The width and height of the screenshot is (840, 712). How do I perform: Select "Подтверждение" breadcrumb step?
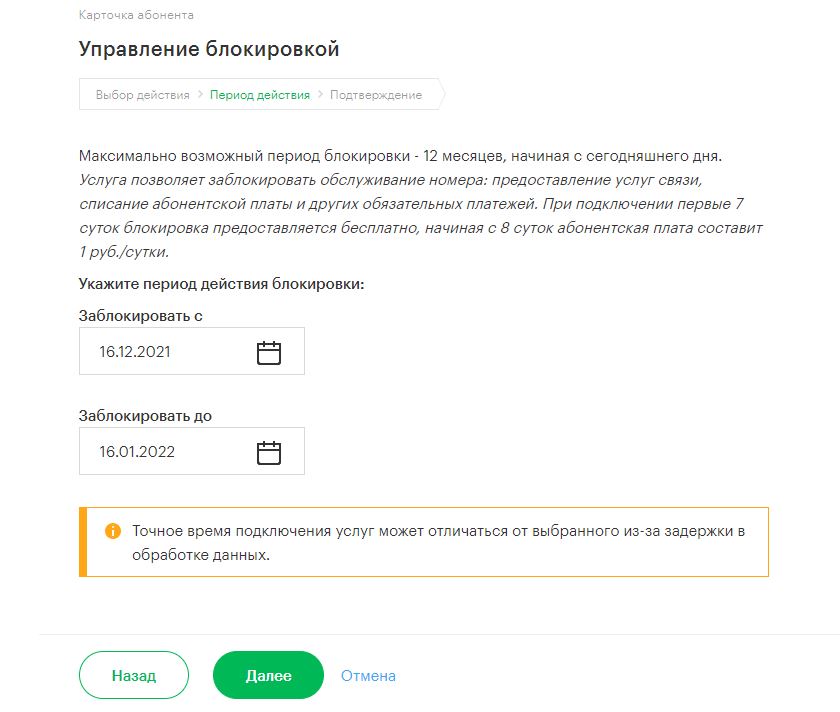pyautogui.click(x=376, y=95)
